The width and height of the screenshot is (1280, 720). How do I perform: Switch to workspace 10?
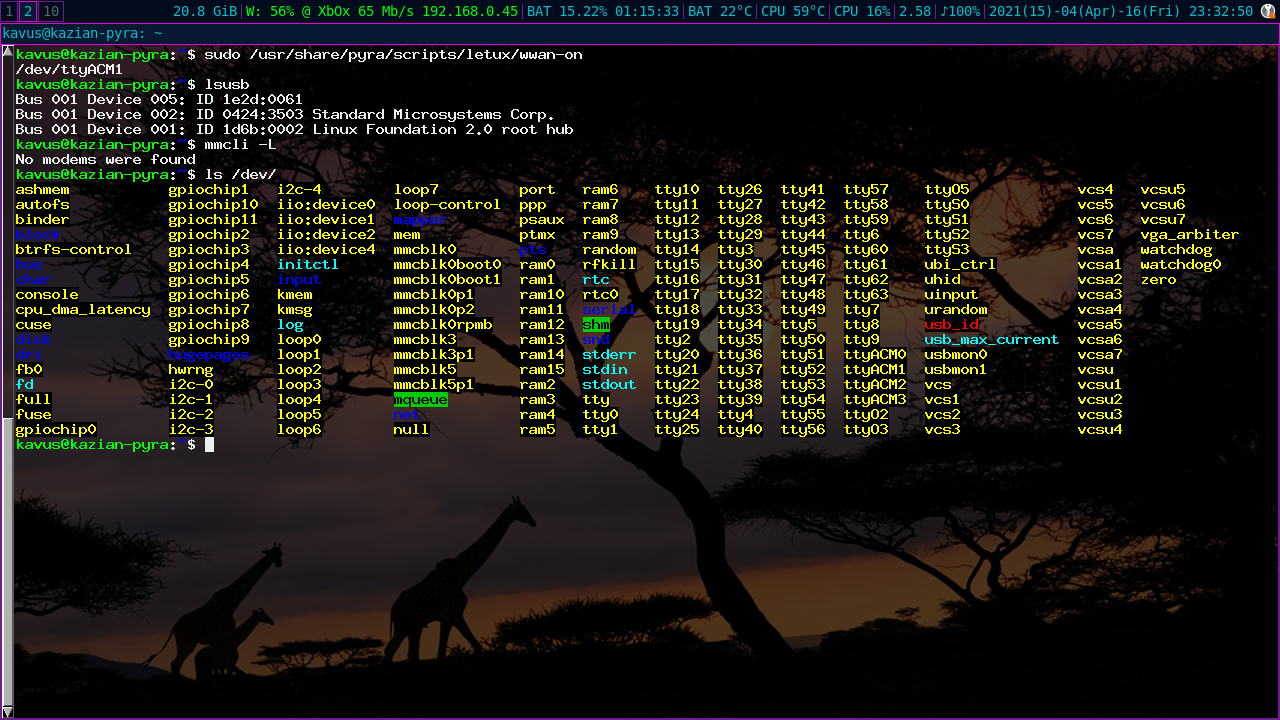tap(50, 11)
